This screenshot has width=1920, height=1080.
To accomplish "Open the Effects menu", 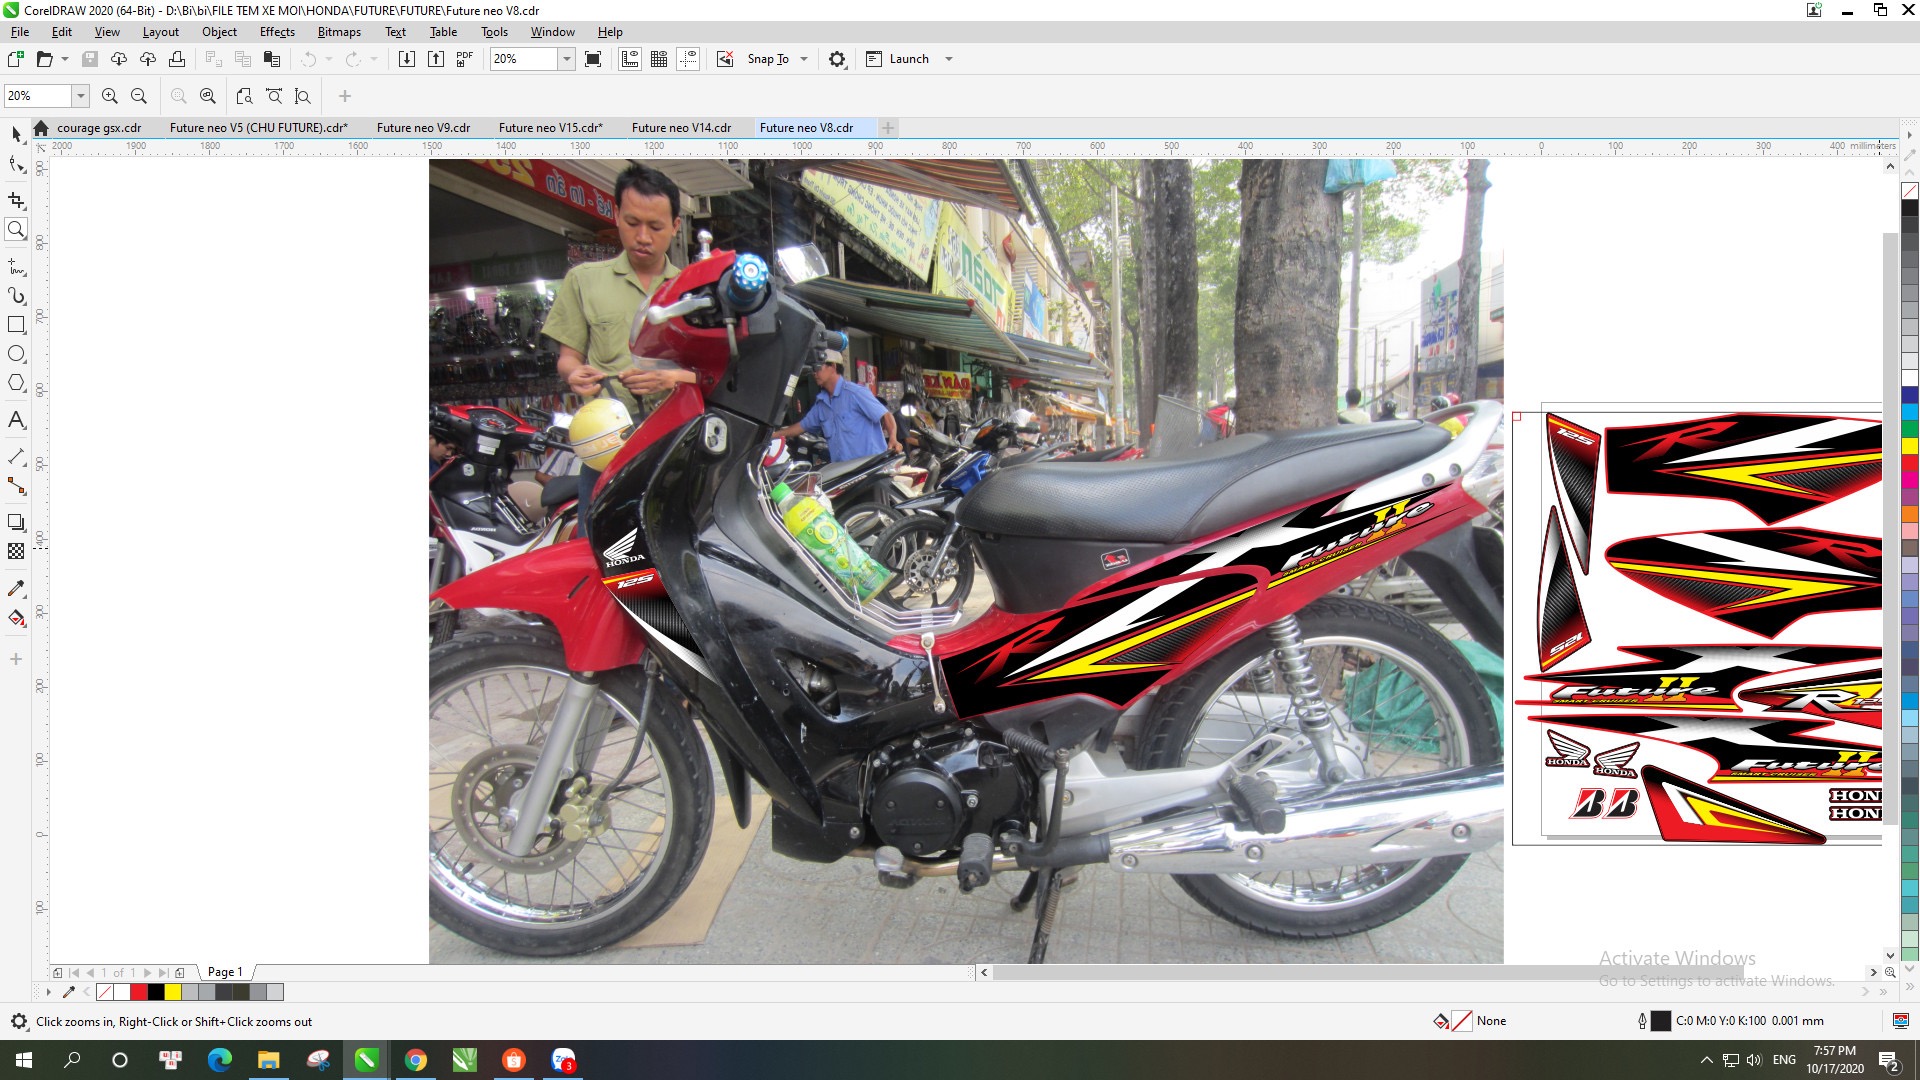I will (x=277, y=32).
